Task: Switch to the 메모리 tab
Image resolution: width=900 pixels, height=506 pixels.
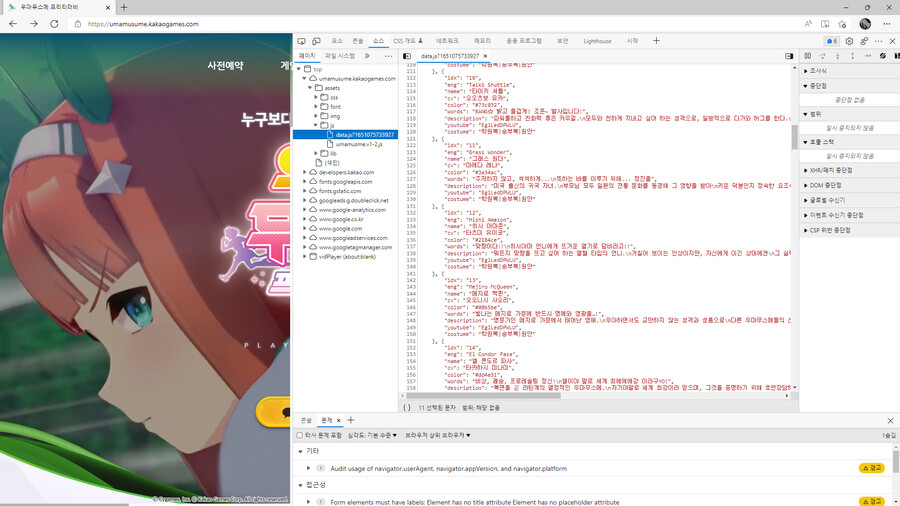Action: pyautogui.click(x=482, y=41)
